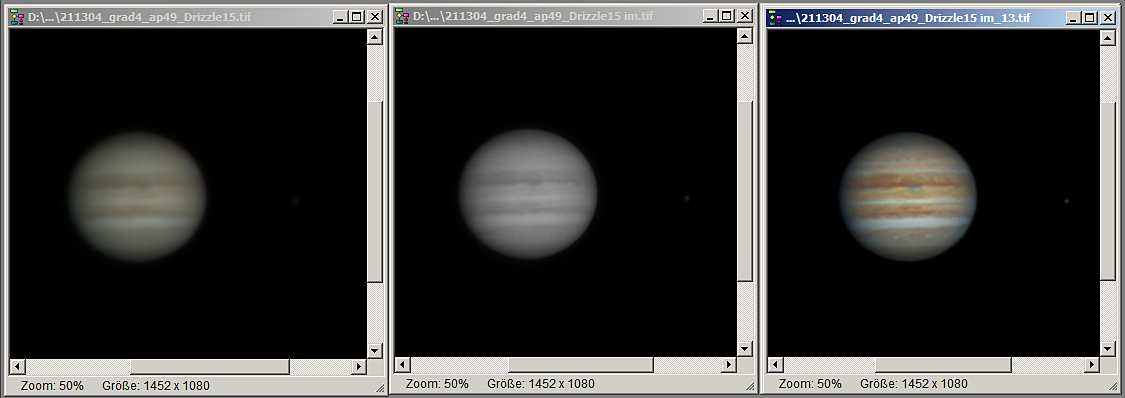Image resolution: width=1125 pixels, height=398 pixels.
Task: Click the blurry color Jupiter in Drizzle15.tif
Action: pos(138,196)
